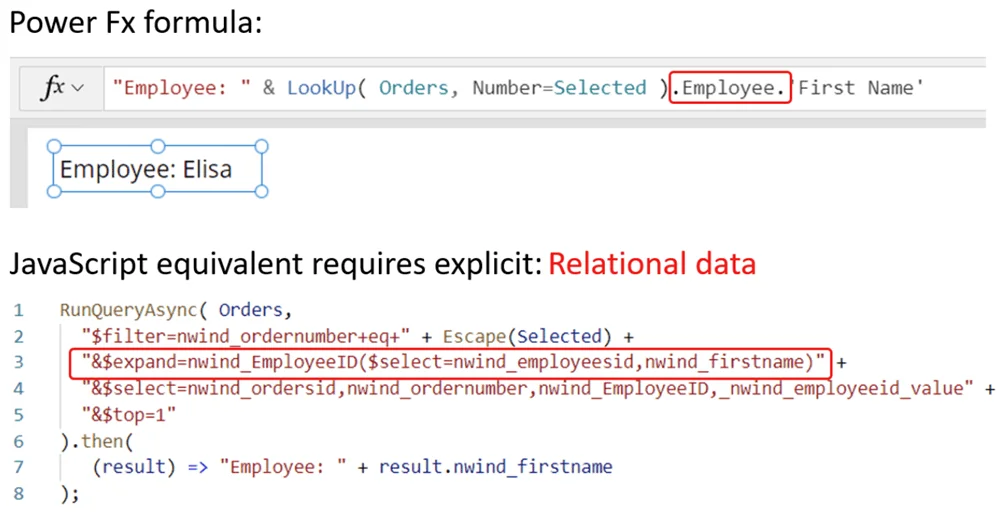Select the "Employee: Elisa" label control
Image resolution: width=999 pixels, height=524 pixels.
(x=147, y=169)
